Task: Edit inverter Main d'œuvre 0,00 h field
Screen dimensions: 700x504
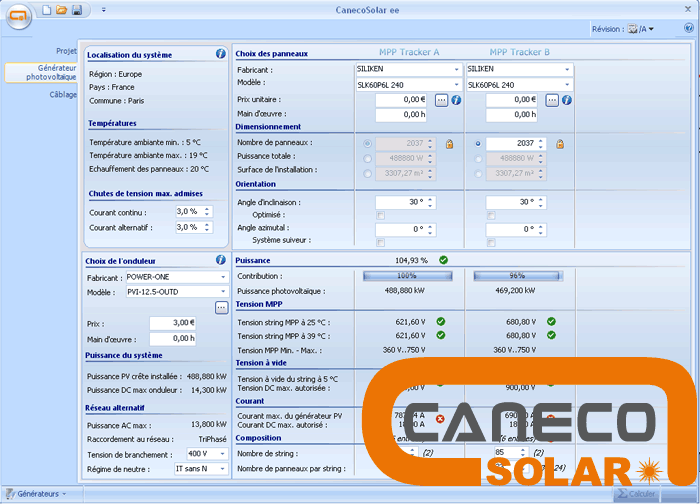Action: [172, 339]
